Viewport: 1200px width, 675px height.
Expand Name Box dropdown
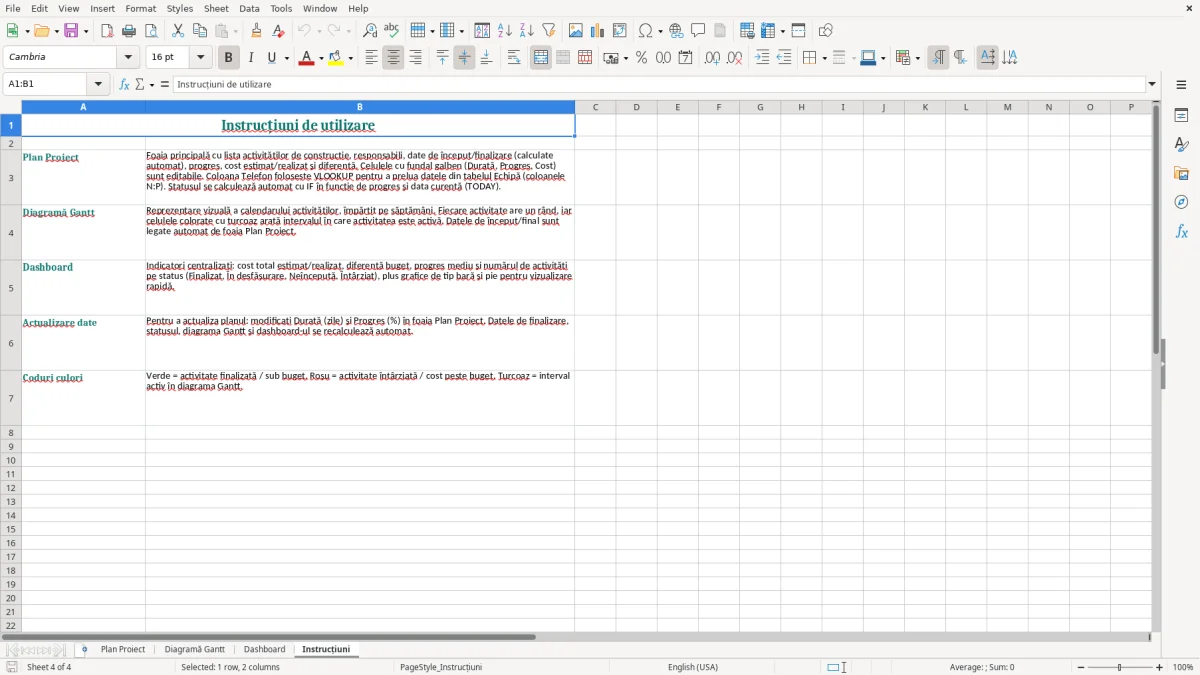point(98,84)
